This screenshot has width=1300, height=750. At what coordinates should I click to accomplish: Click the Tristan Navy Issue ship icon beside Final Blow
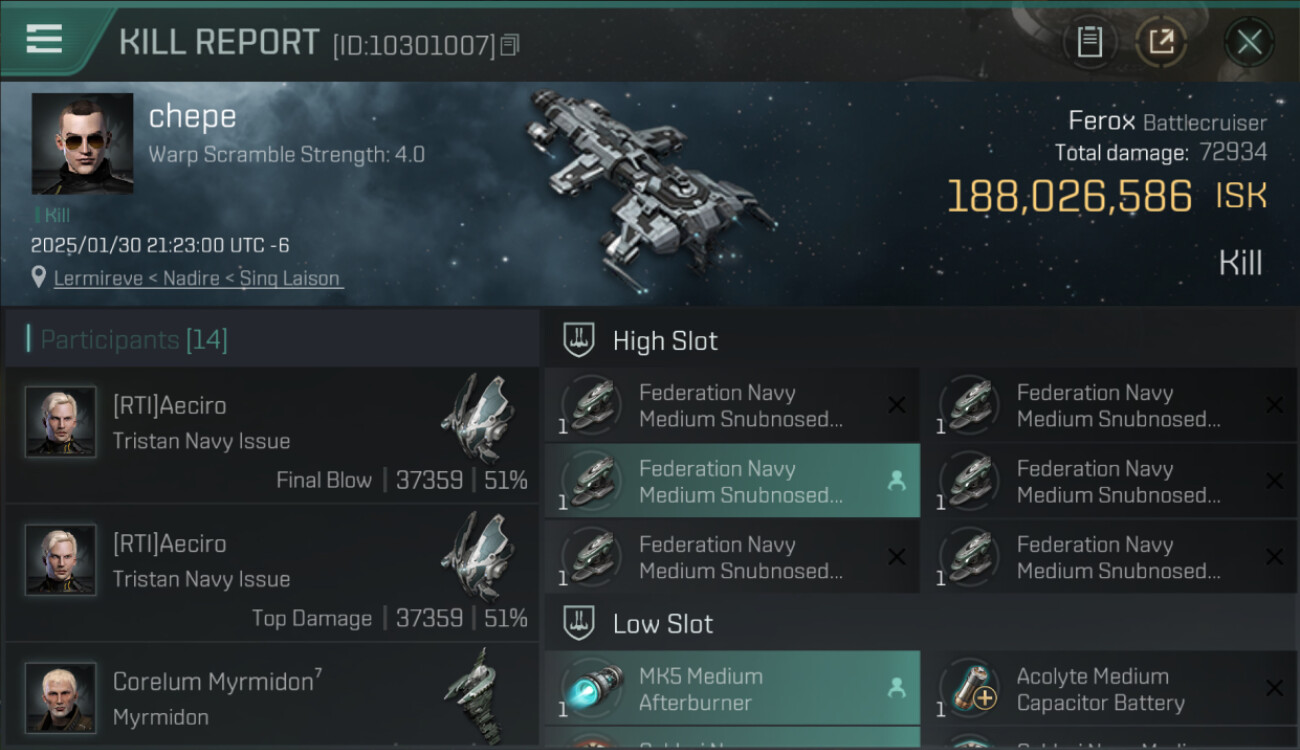click(x=478, y=417)
